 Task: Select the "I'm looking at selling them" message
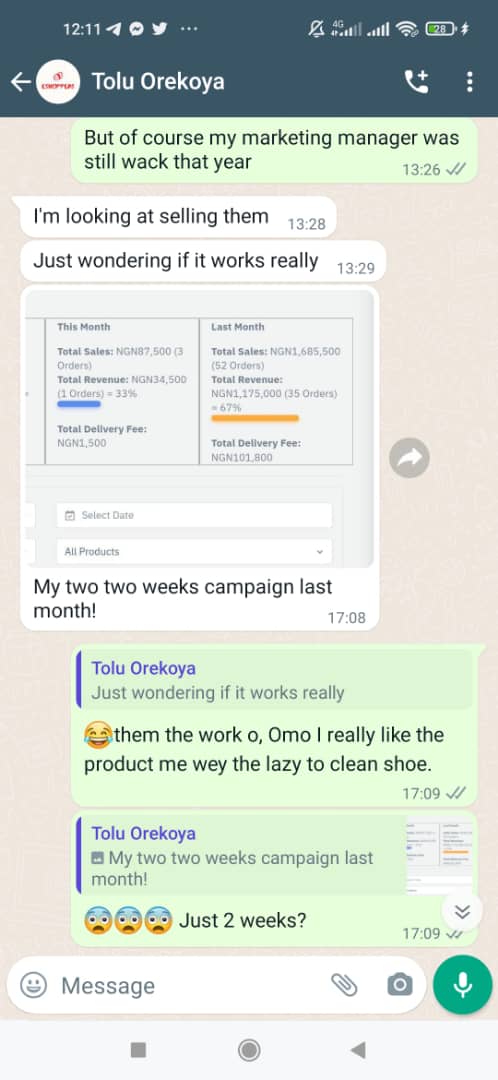(174, 217)
